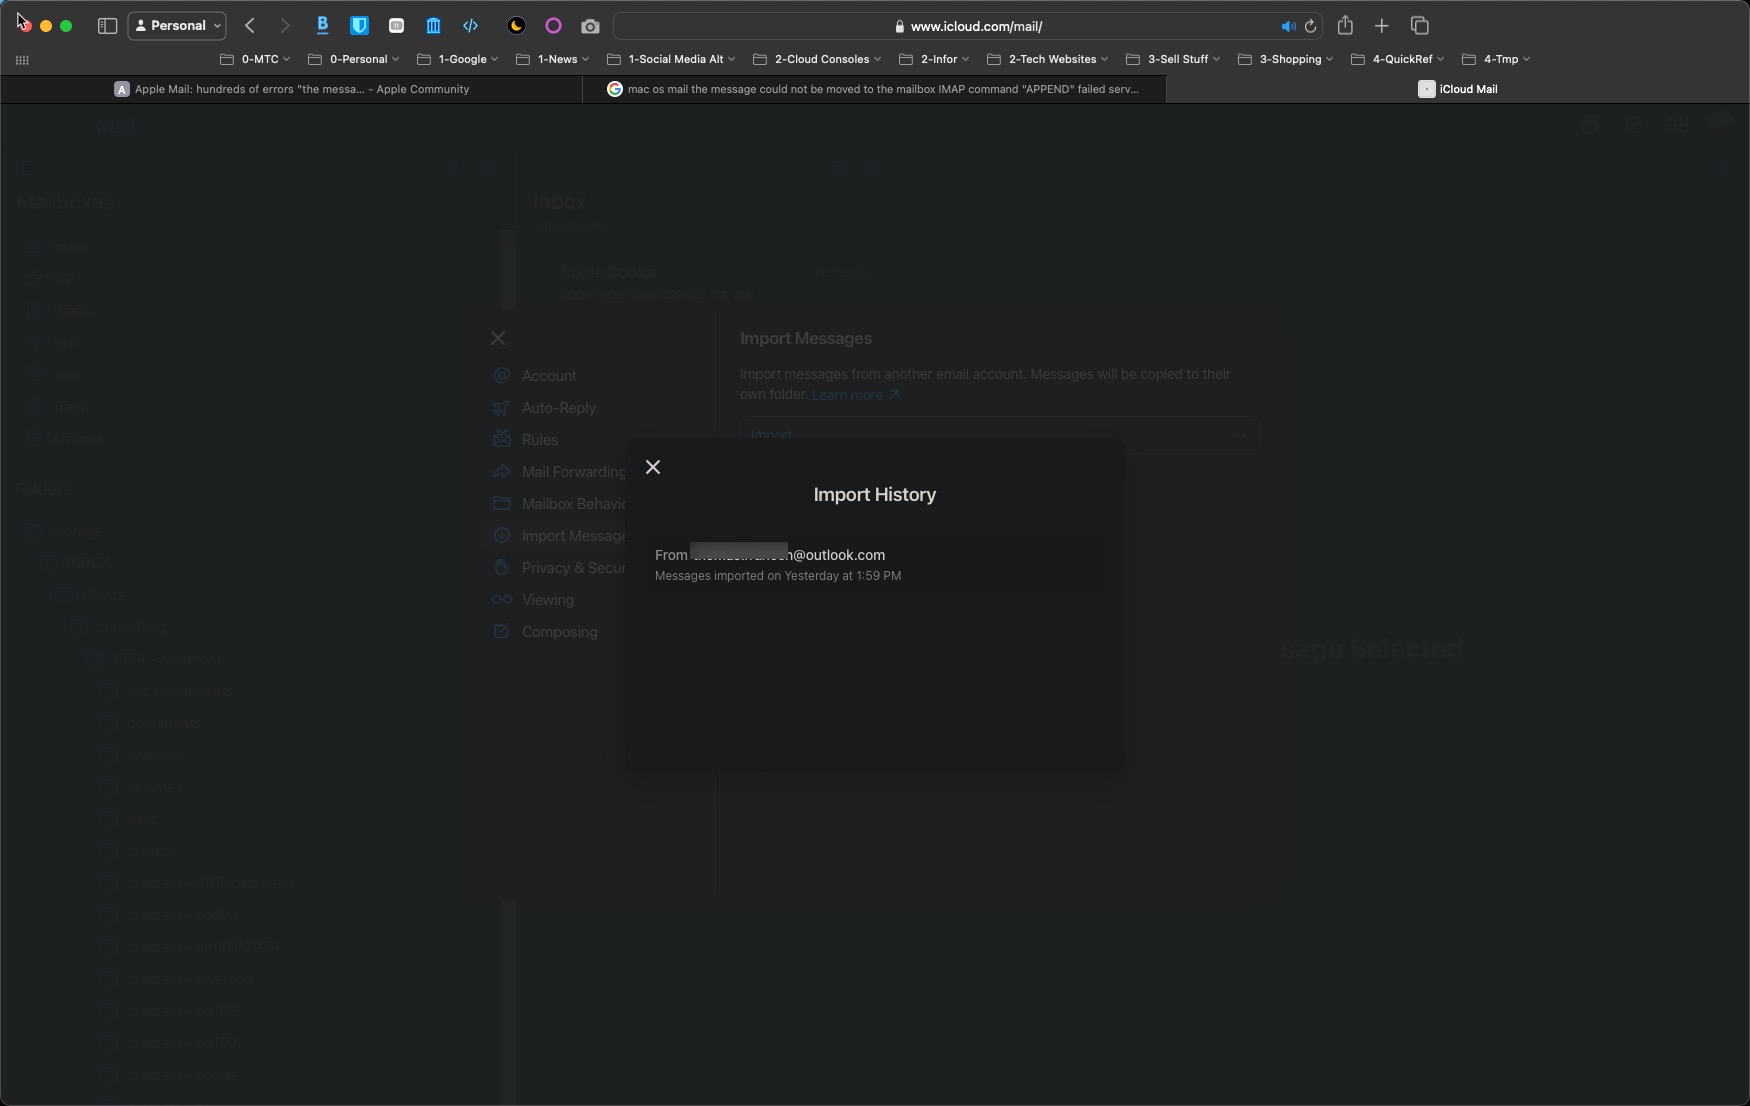Open the 4-QuickRef bookmarks folder
Viewport: 1750px width, 1106px height.
coord(1397,59)
